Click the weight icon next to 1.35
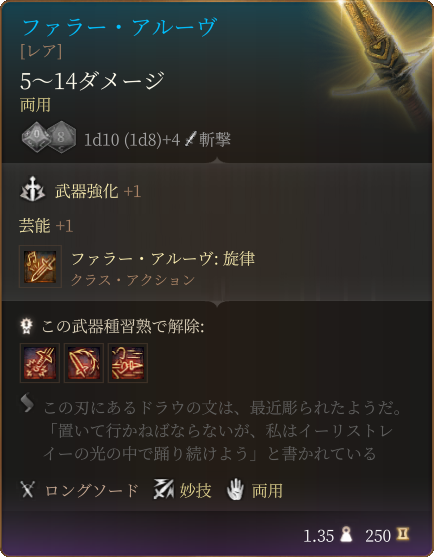Image resolution: width=434 pixels, height=557 pixels. [x=346, y=534]
